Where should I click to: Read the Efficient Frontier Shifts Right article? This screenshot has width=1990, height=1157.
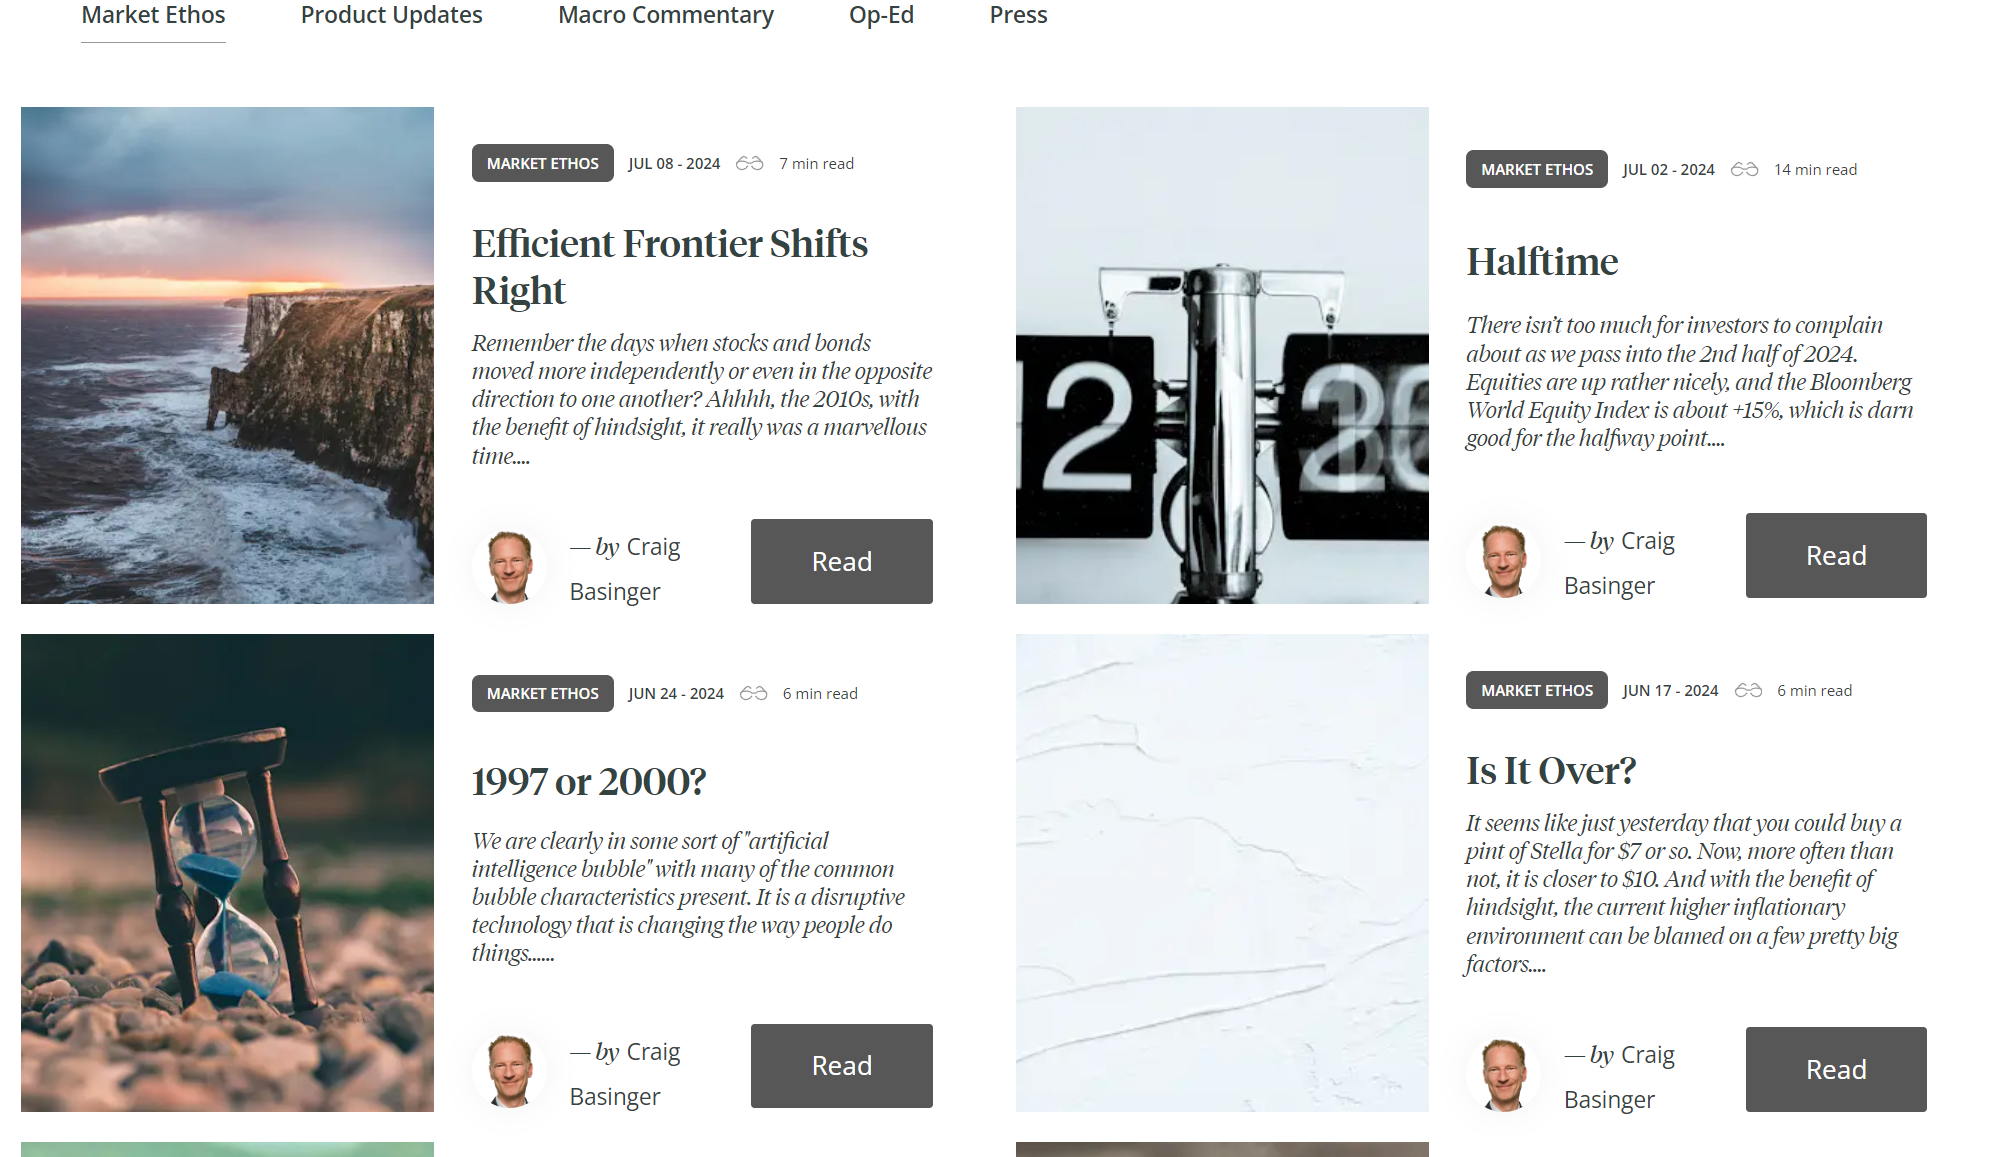coord(841,559)
